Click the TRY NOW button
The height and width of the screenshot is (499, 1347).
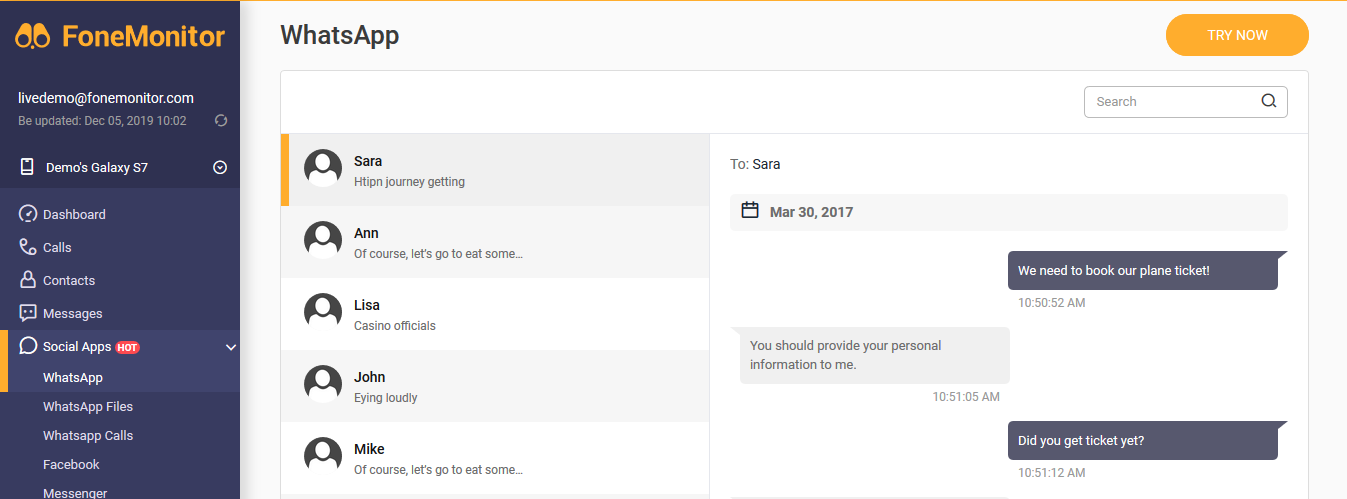pos(1237,35)
